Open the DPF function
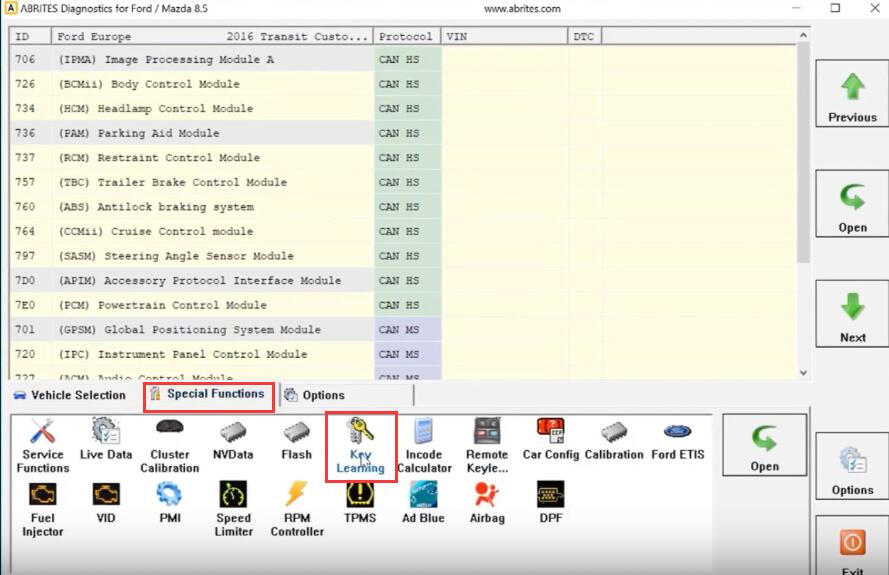889x575 pixels. click(551, 503)
